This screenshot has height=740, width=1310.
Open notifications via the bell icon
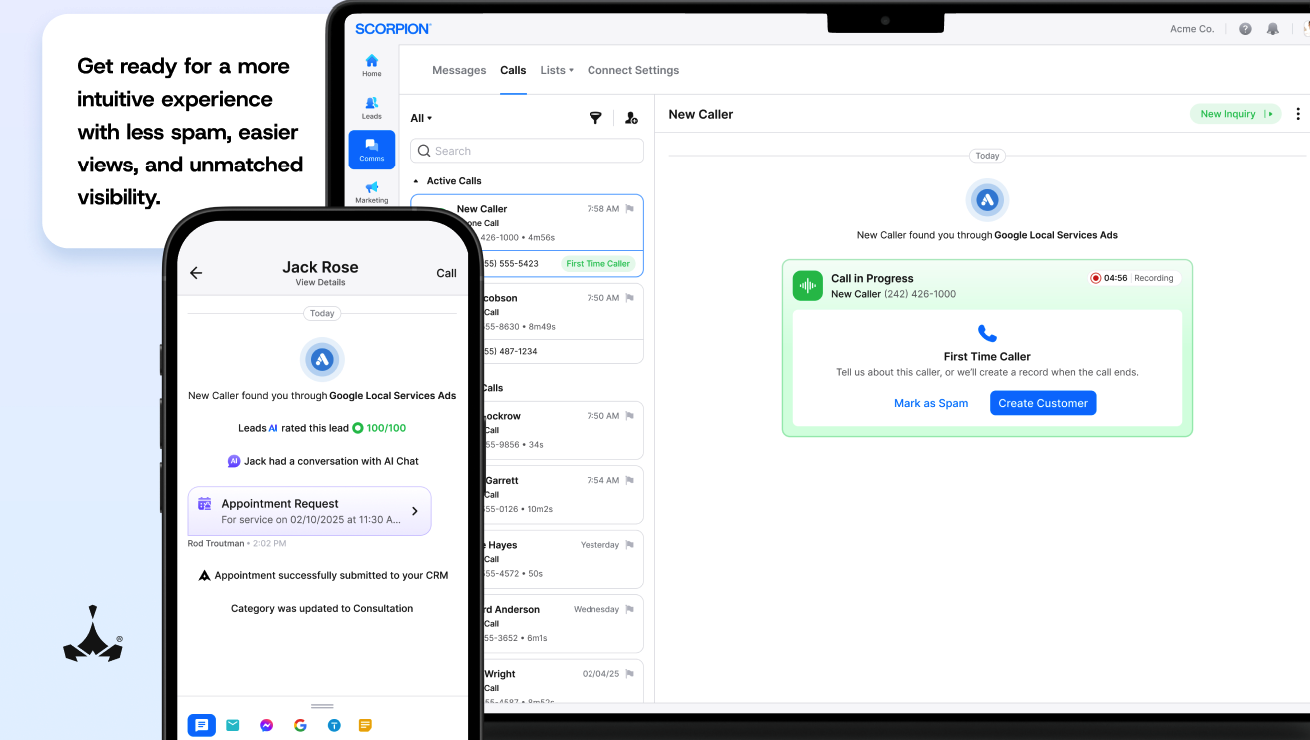[1272, 29]
